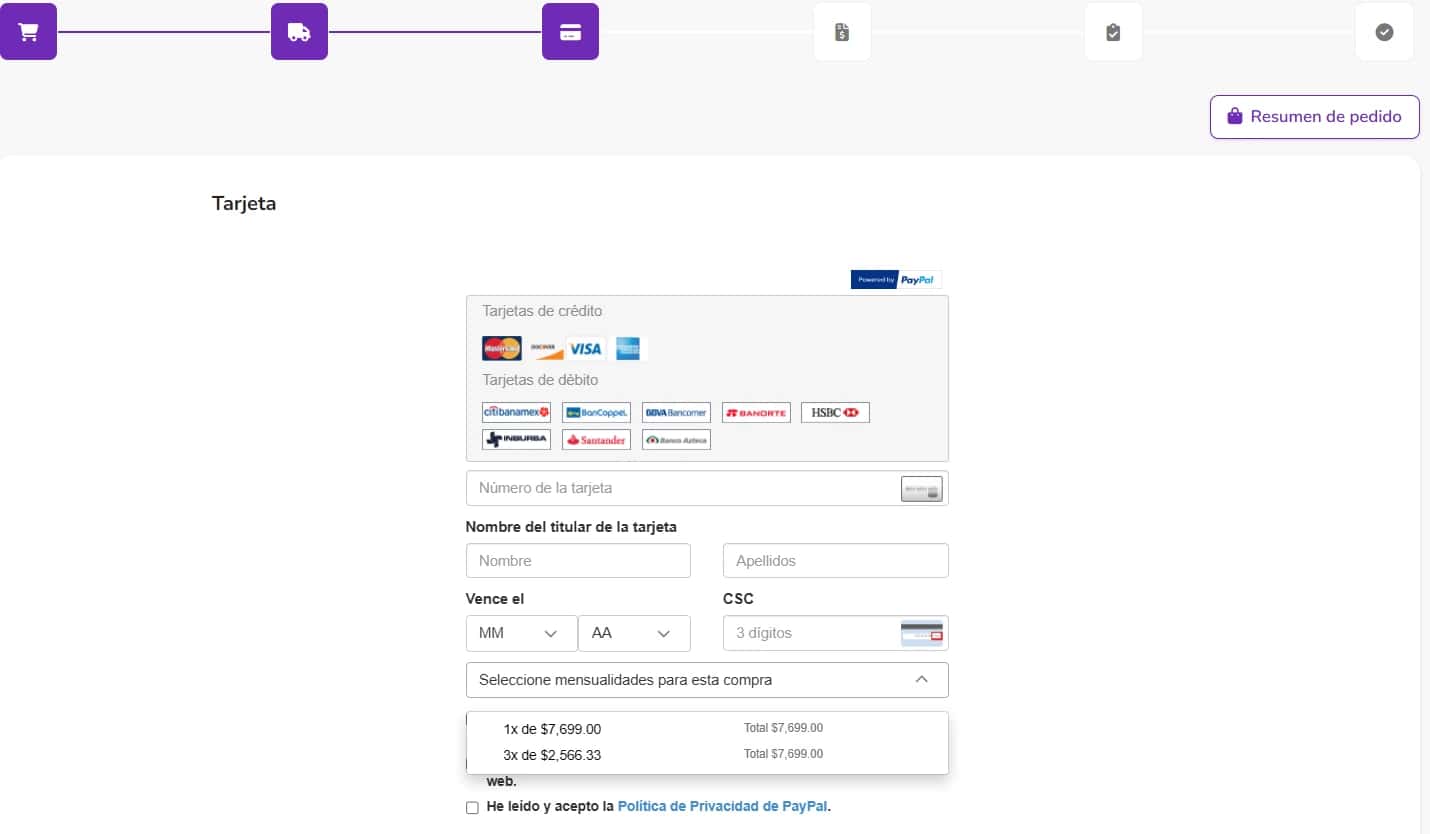The width and height of the screenshot is (1430, 834).
Task: Jump to the dollar invoice step
Action: (842, 31)
